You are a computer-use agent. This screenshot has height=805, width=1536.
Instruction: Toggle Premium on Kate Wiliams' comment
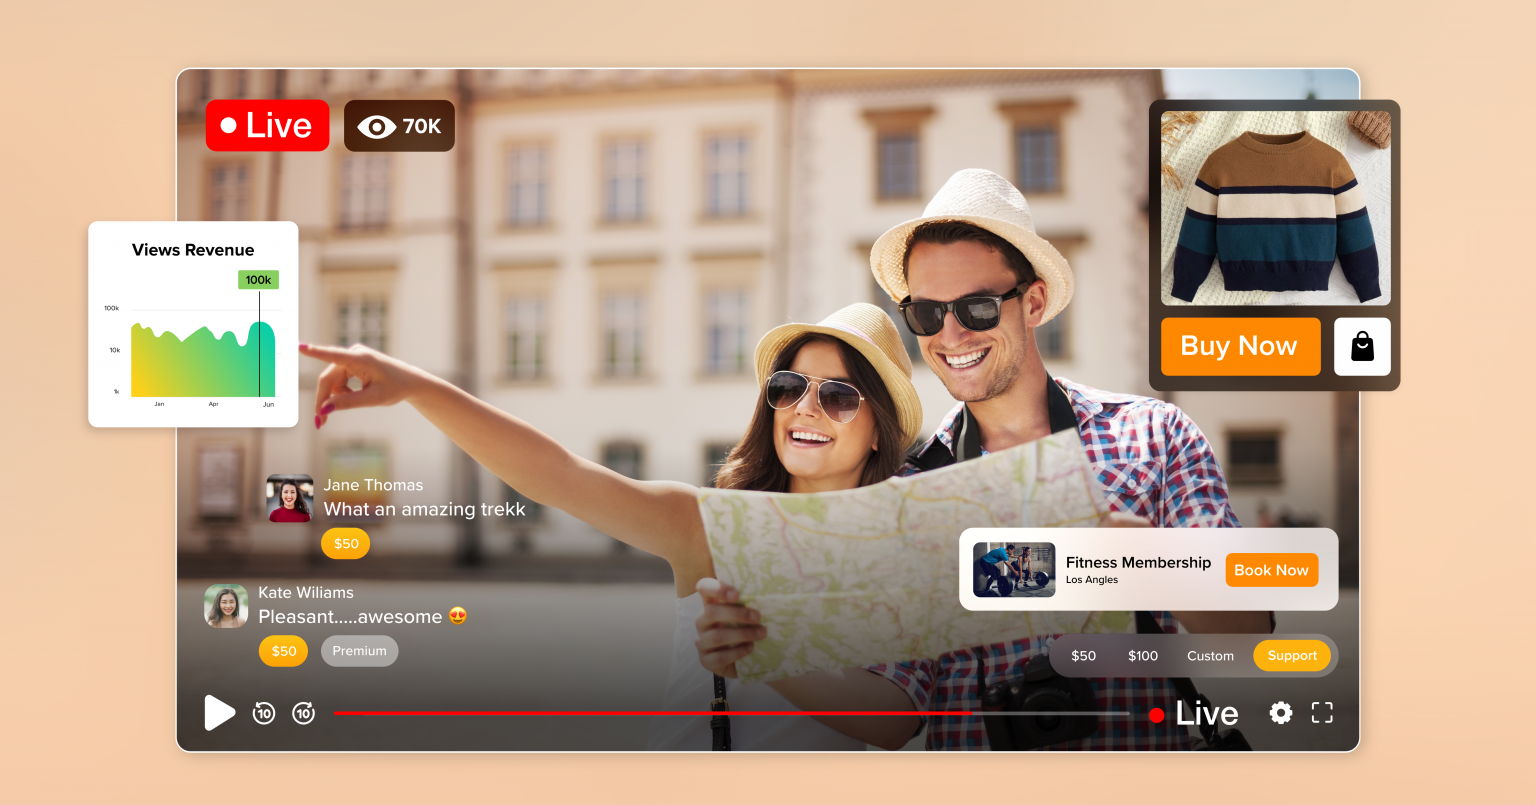click(x=359, y=650)
